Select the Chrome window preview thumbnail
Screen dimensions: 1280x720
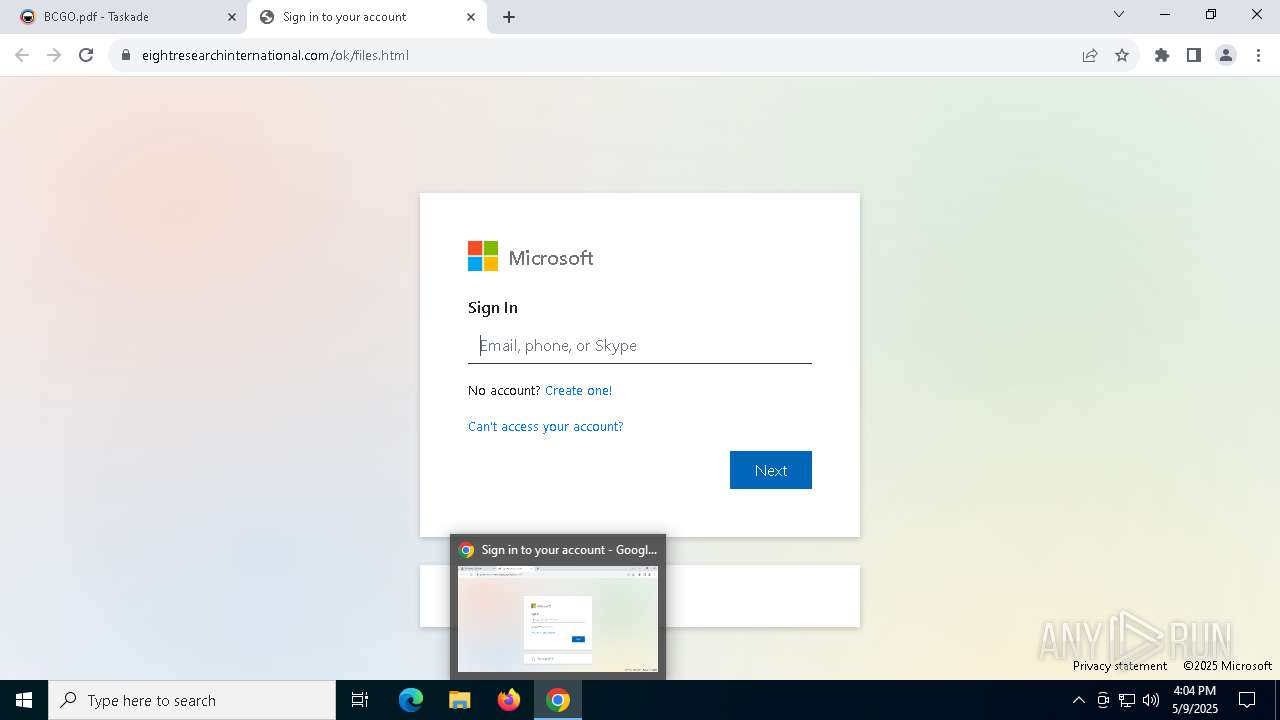(x=558, y=619)
